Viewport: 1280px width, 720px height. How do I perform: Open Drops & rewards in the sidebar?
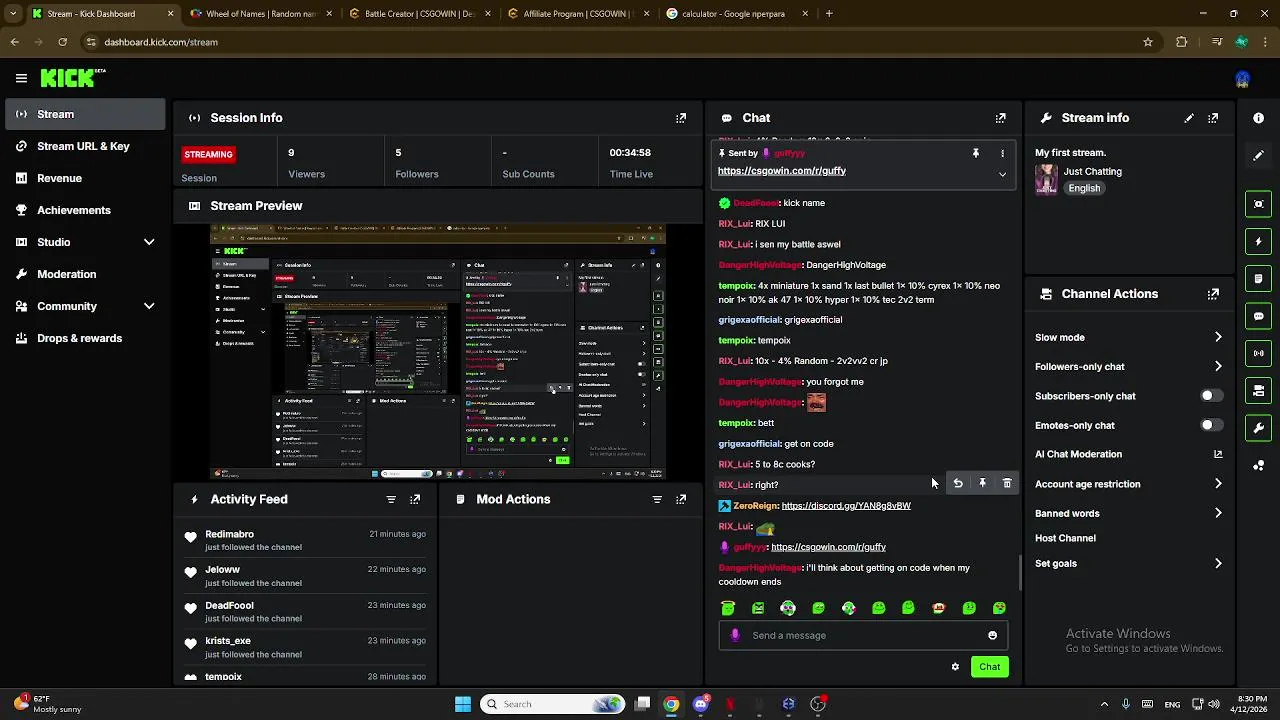(83, 338)
